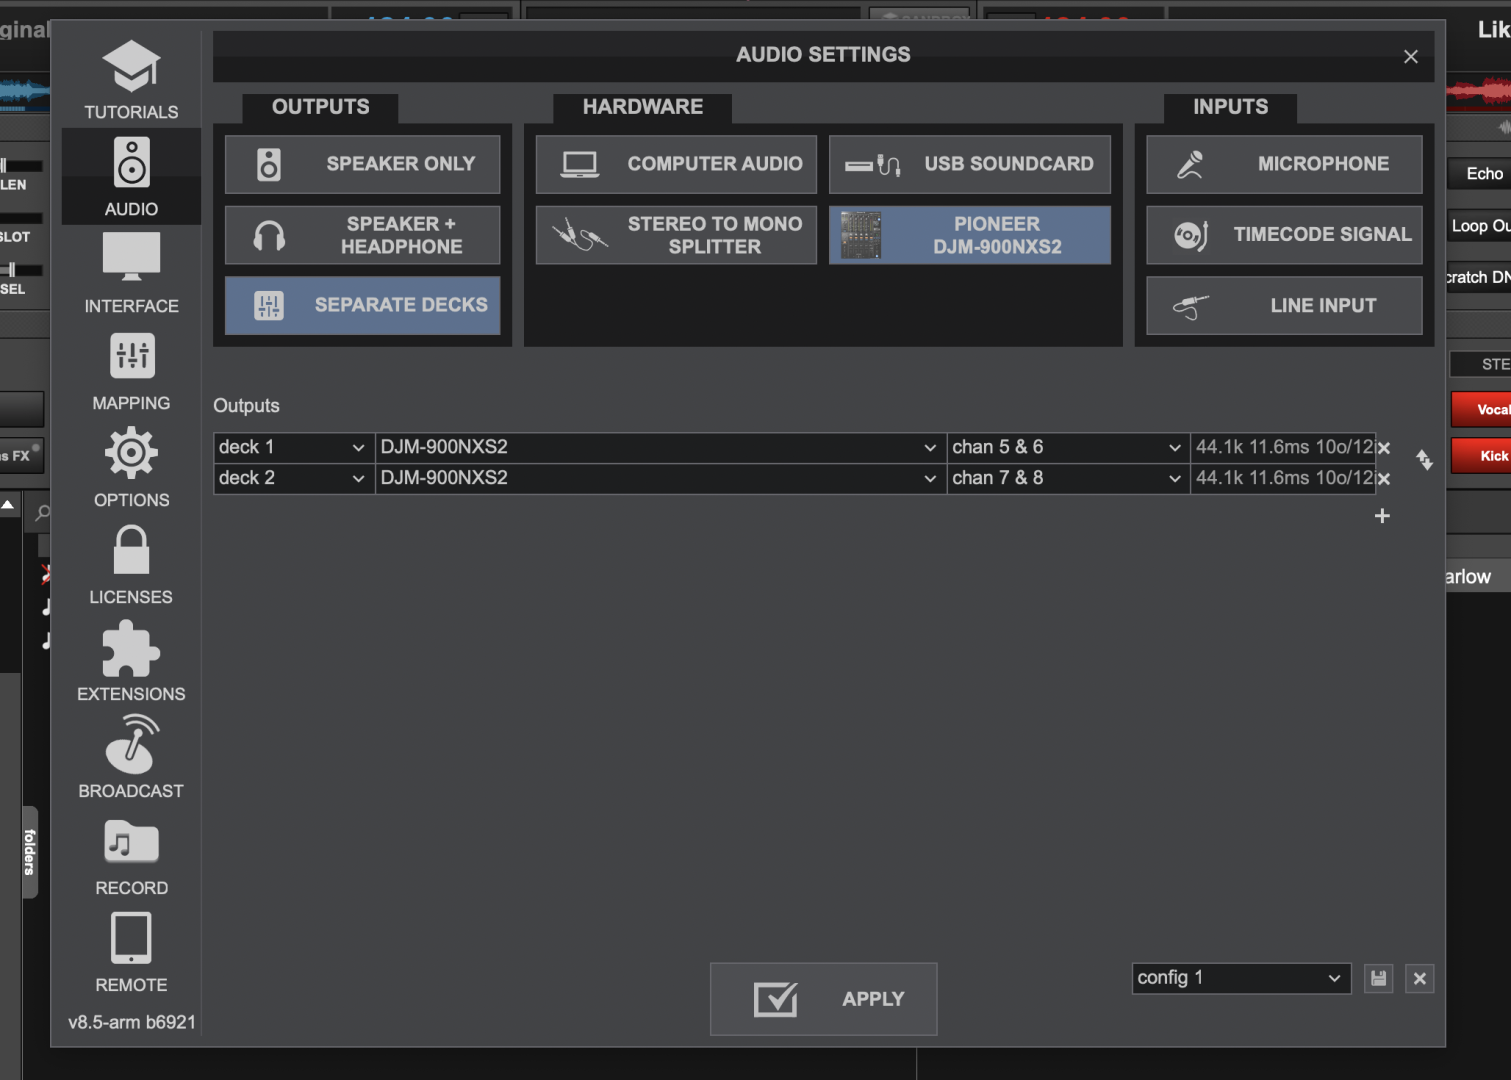Select Speaker + Headphone output

click(362, 235)
